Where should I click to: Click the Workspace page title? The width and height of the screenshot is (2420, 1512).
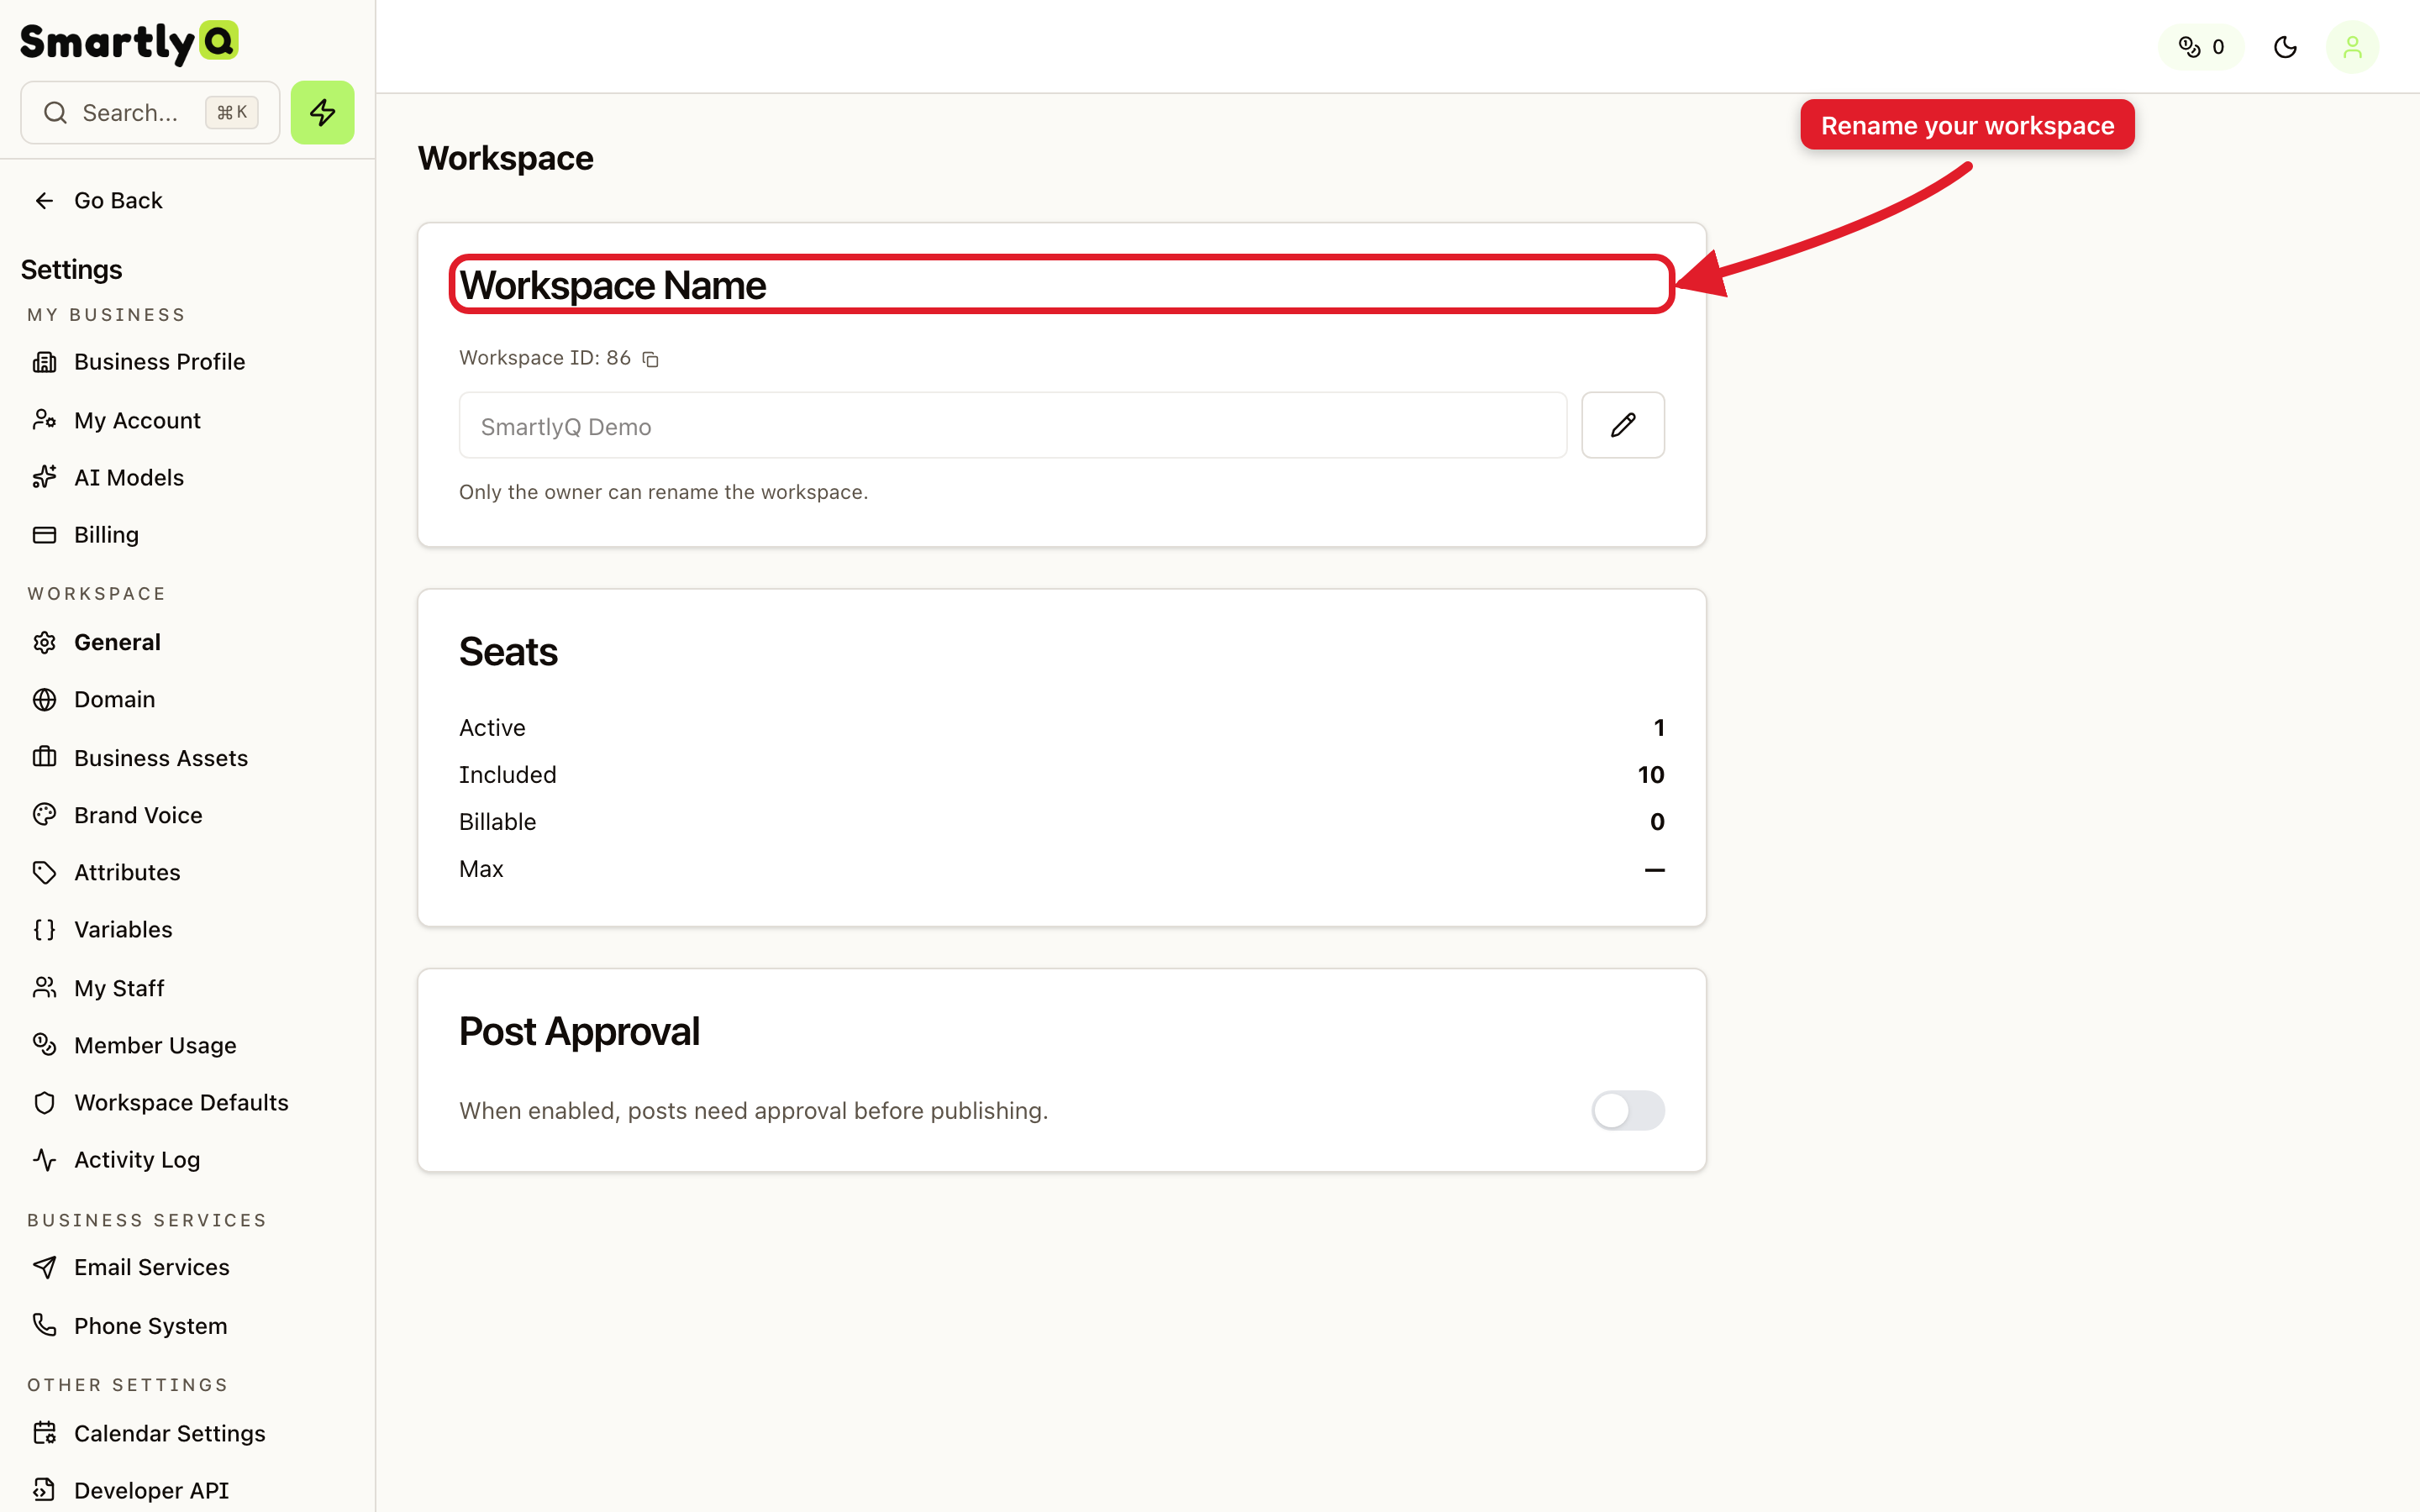coord(505,158)
